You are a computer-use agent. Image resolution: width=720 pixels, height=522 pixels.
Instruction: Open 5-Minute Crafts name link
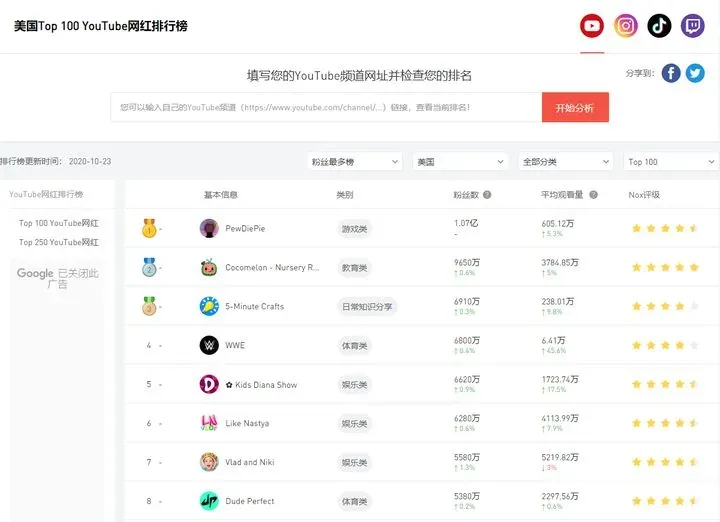[254, 306]
